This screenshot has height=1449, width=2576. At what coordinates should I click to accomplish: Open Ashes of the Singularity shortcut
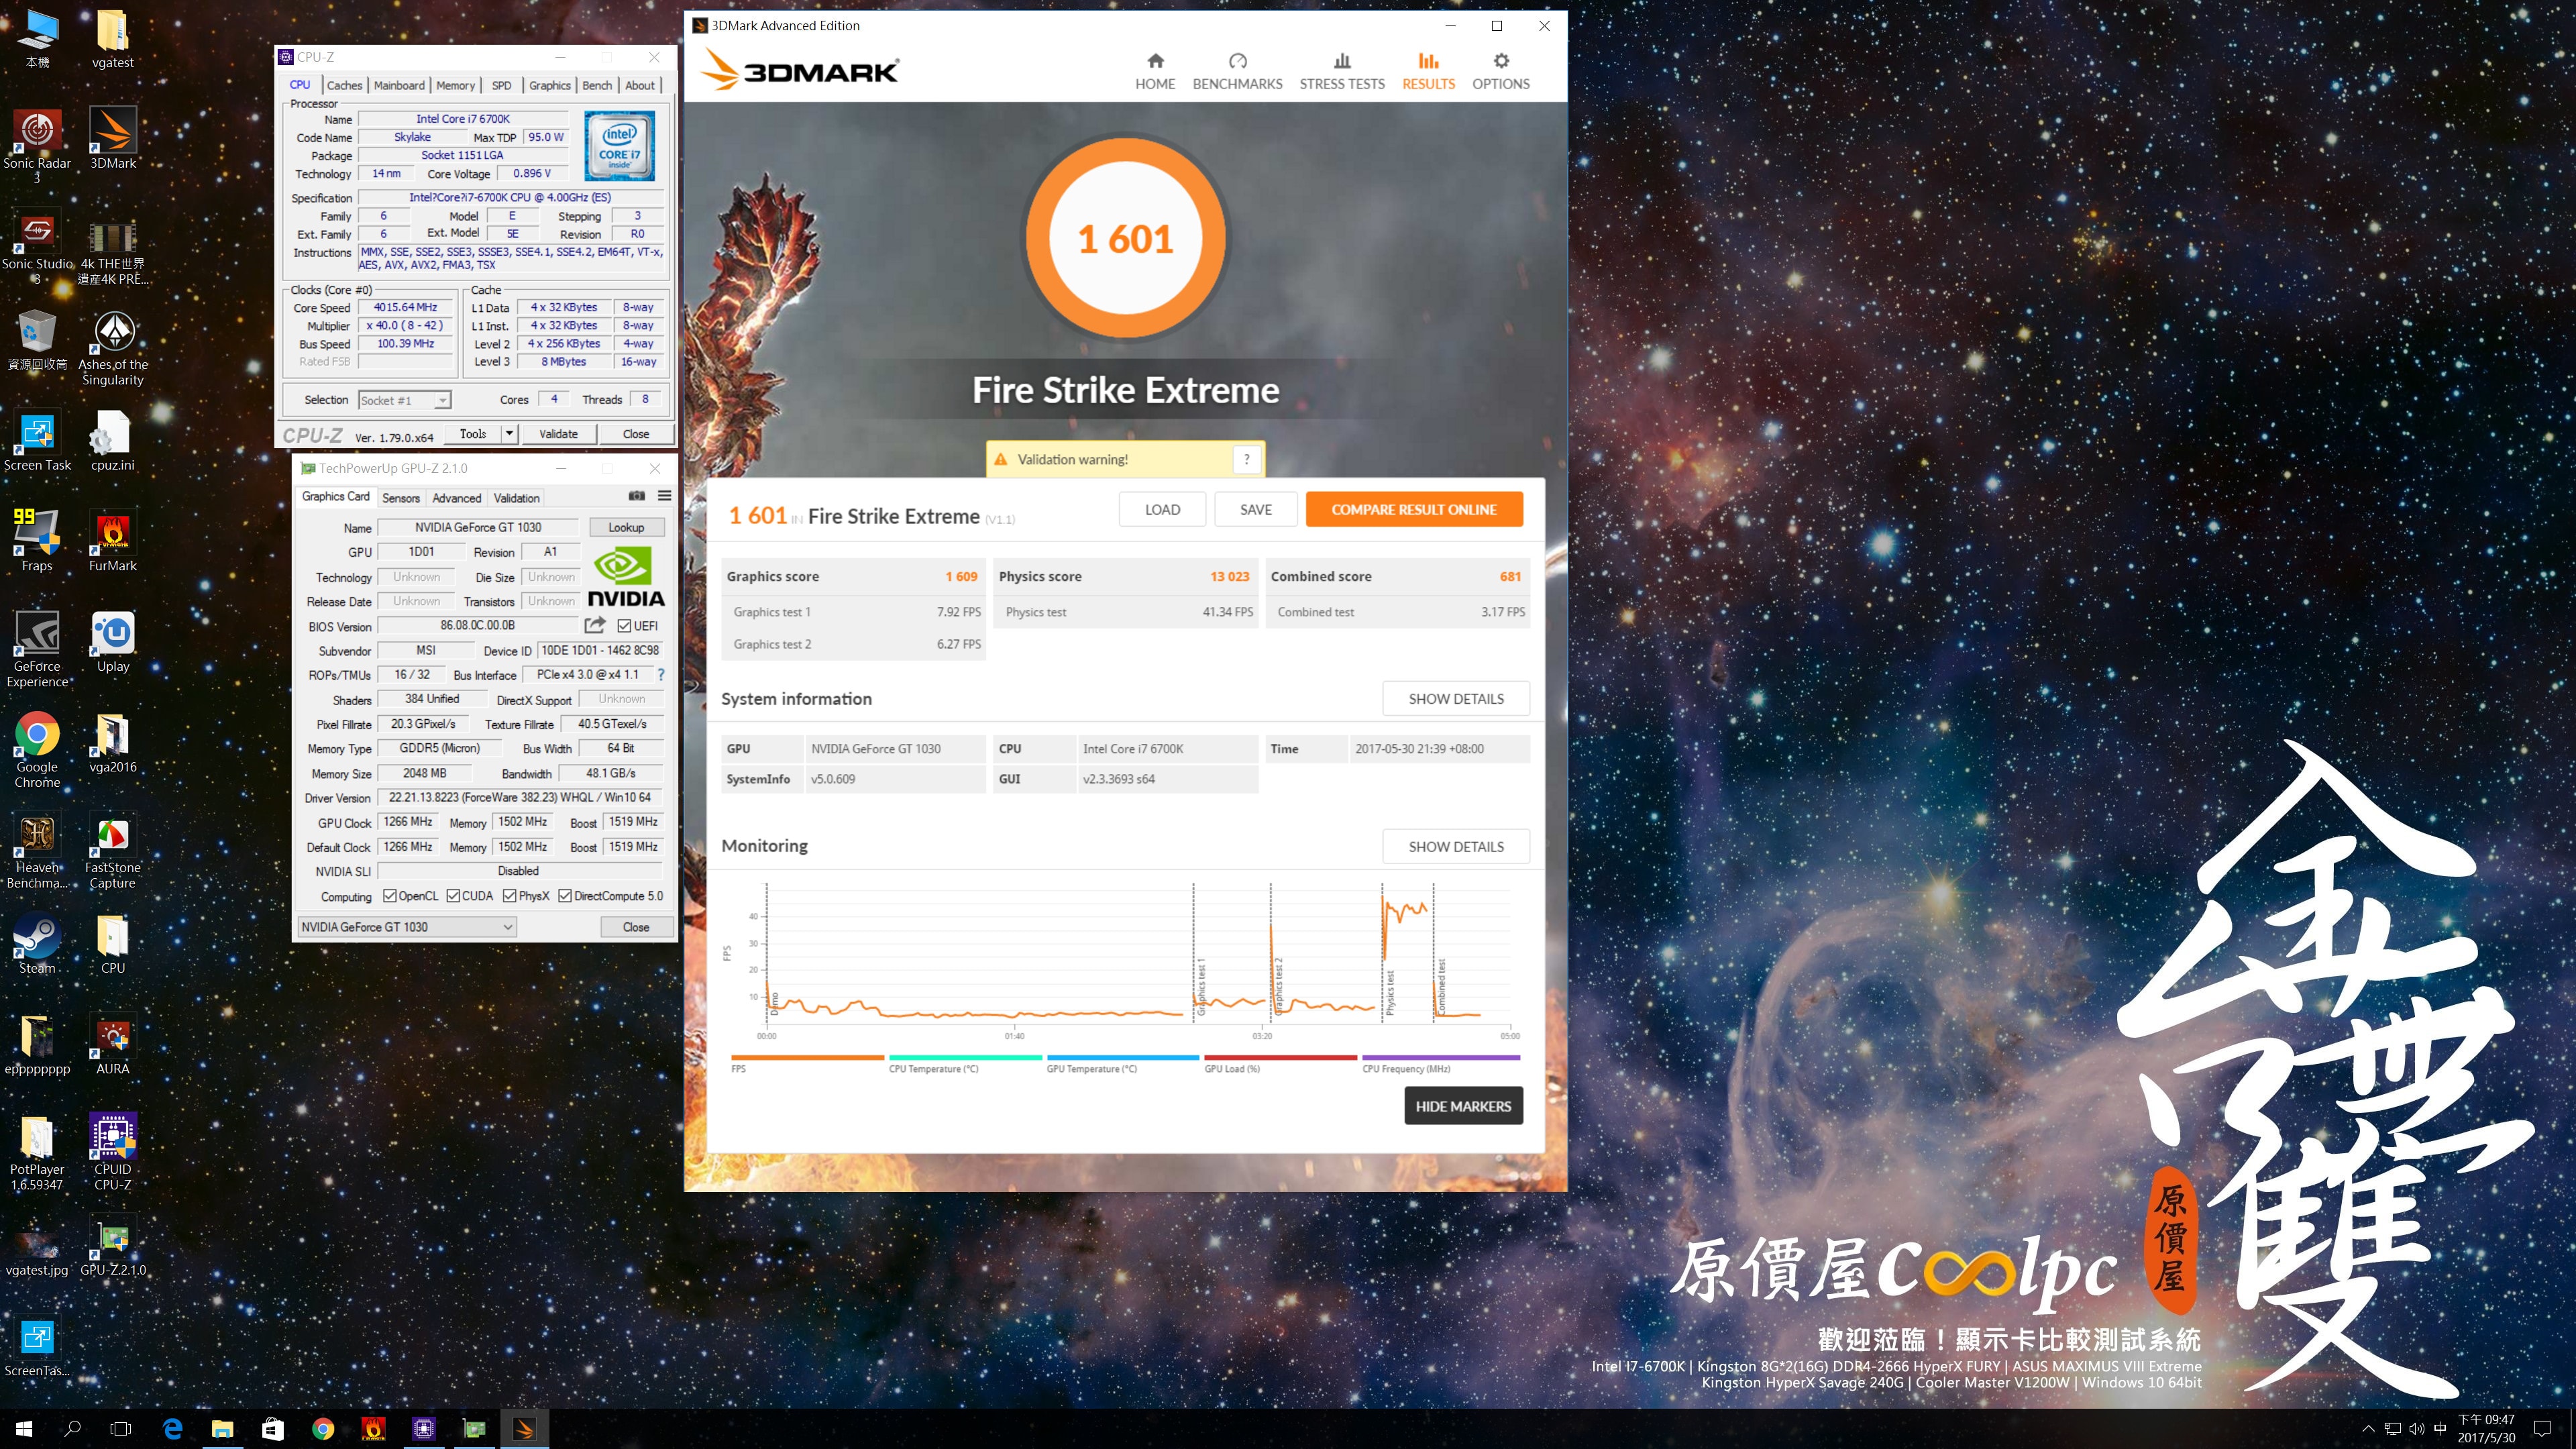pyautogui.click(x=113, y=348)
